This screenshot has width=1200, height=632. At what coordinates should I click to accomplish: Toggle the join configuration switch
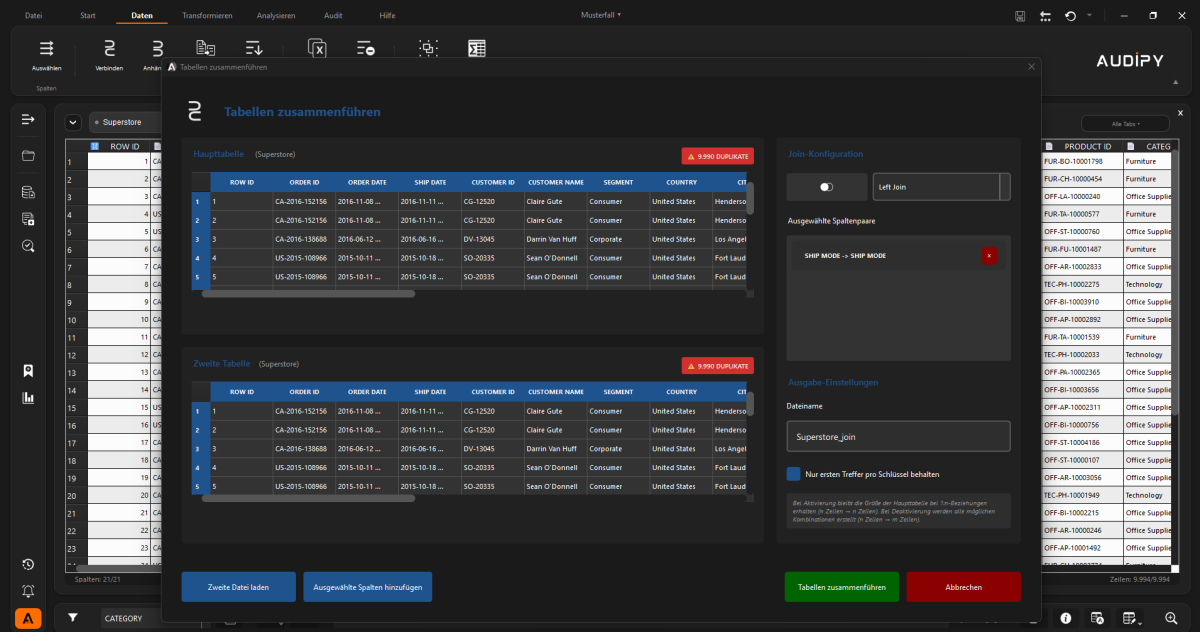pyautogui.click(x=826, y=187)
